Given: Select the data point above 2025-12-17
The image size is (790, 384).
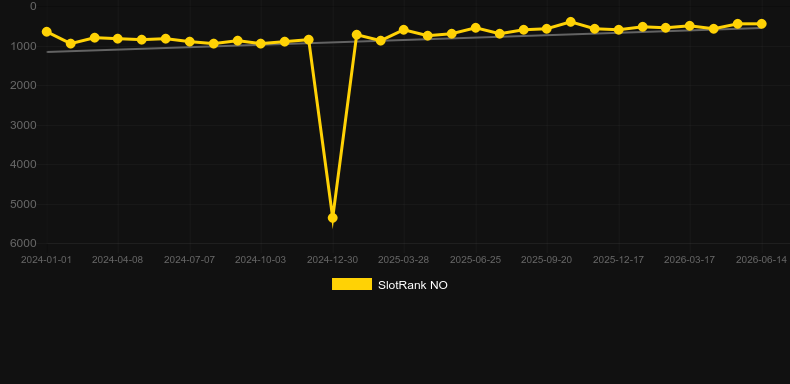Looking at the screenshot, I should coord(619,30).
